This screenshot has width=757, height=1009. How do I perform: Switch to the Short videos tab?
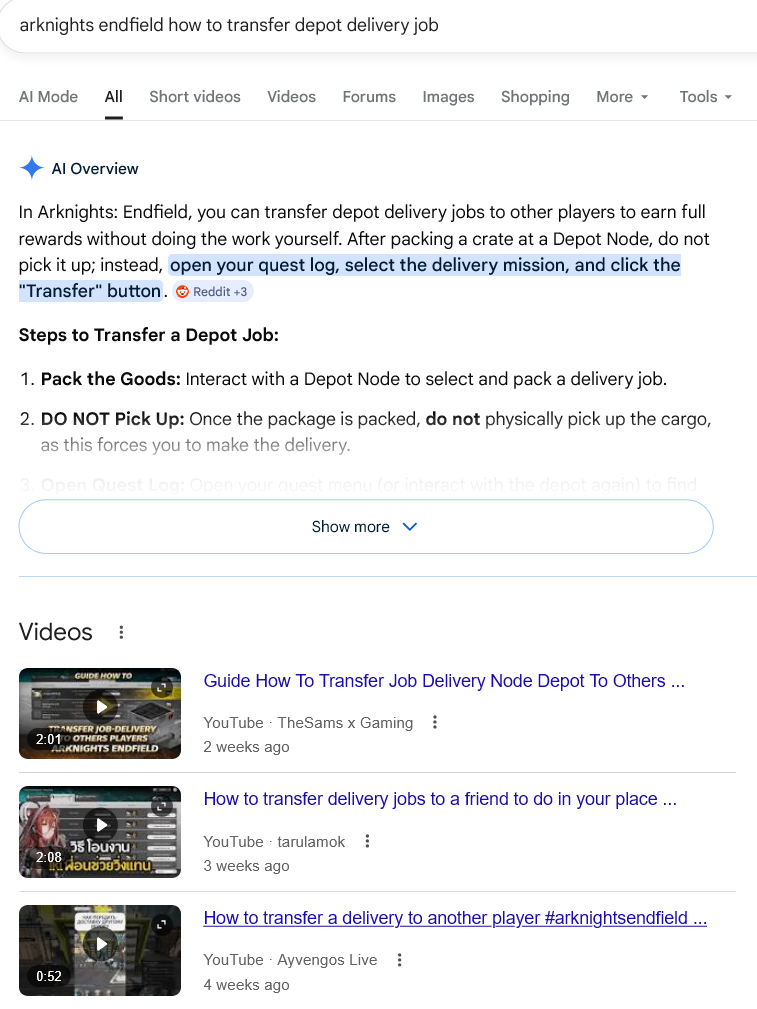click(x=195, y=97)
